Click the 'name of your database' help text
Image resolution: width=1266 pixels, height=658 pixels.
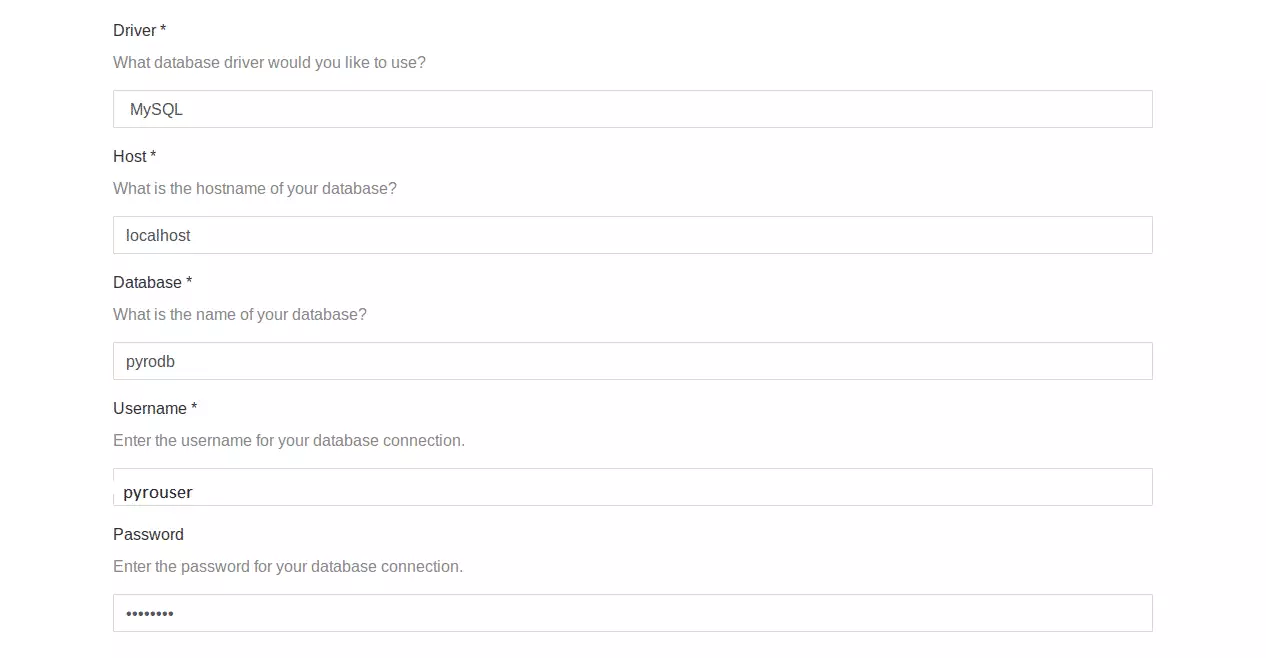click(x=240, y=315)
